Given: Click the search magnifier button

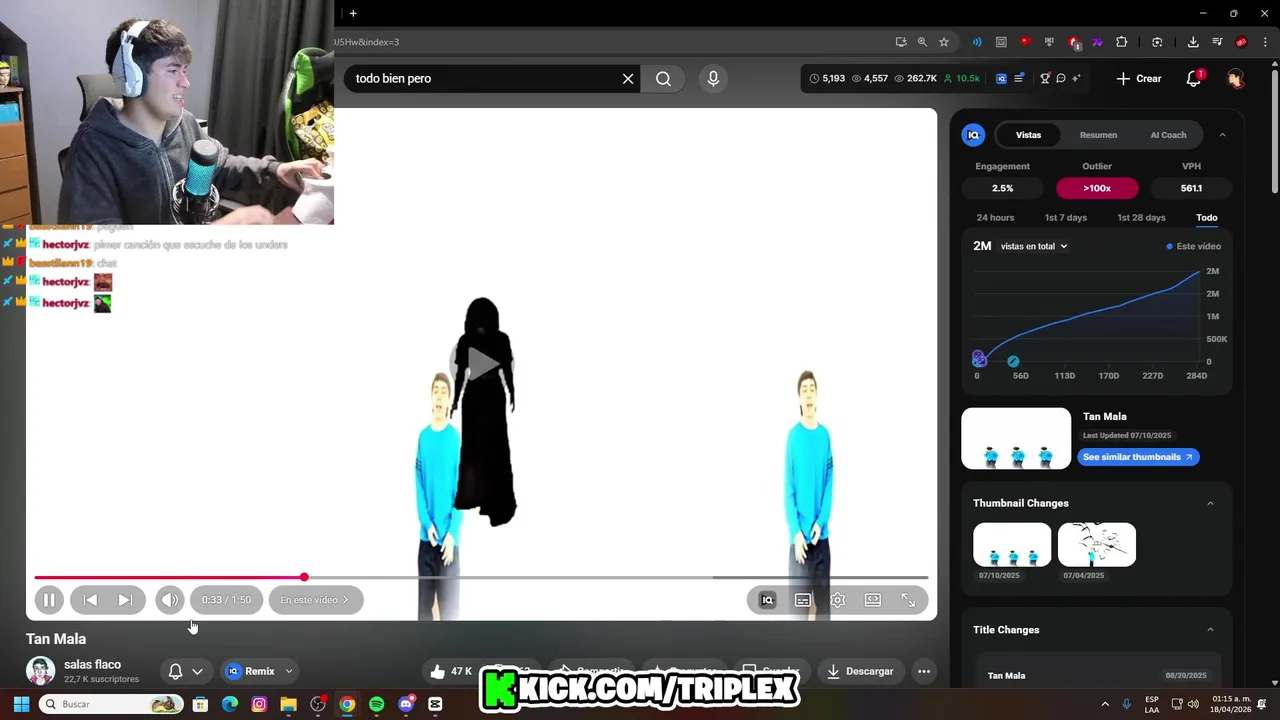Looking at the screenshot, I should (663, 78).
